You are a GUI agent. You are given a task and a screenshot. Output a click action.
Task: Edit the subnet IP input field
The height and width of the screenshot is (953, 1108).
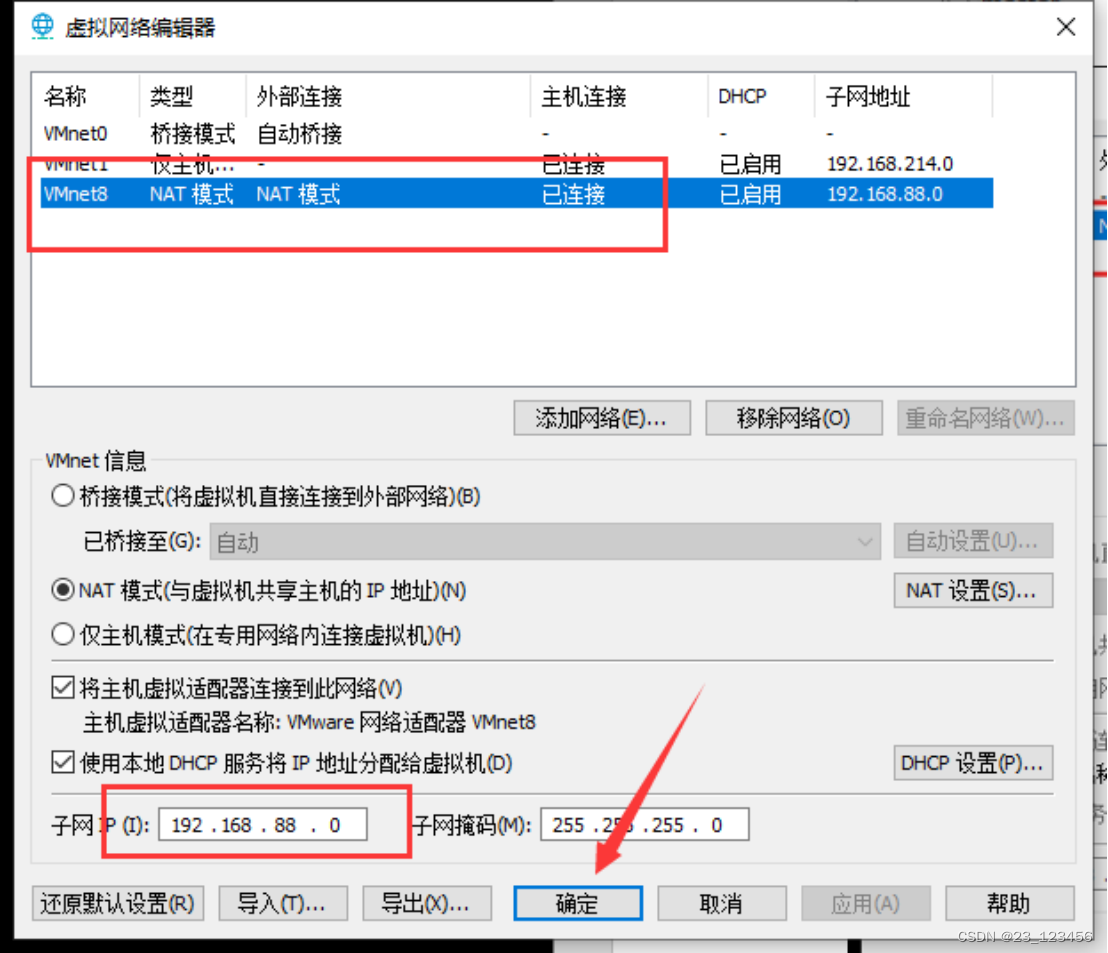pos(262,824)
